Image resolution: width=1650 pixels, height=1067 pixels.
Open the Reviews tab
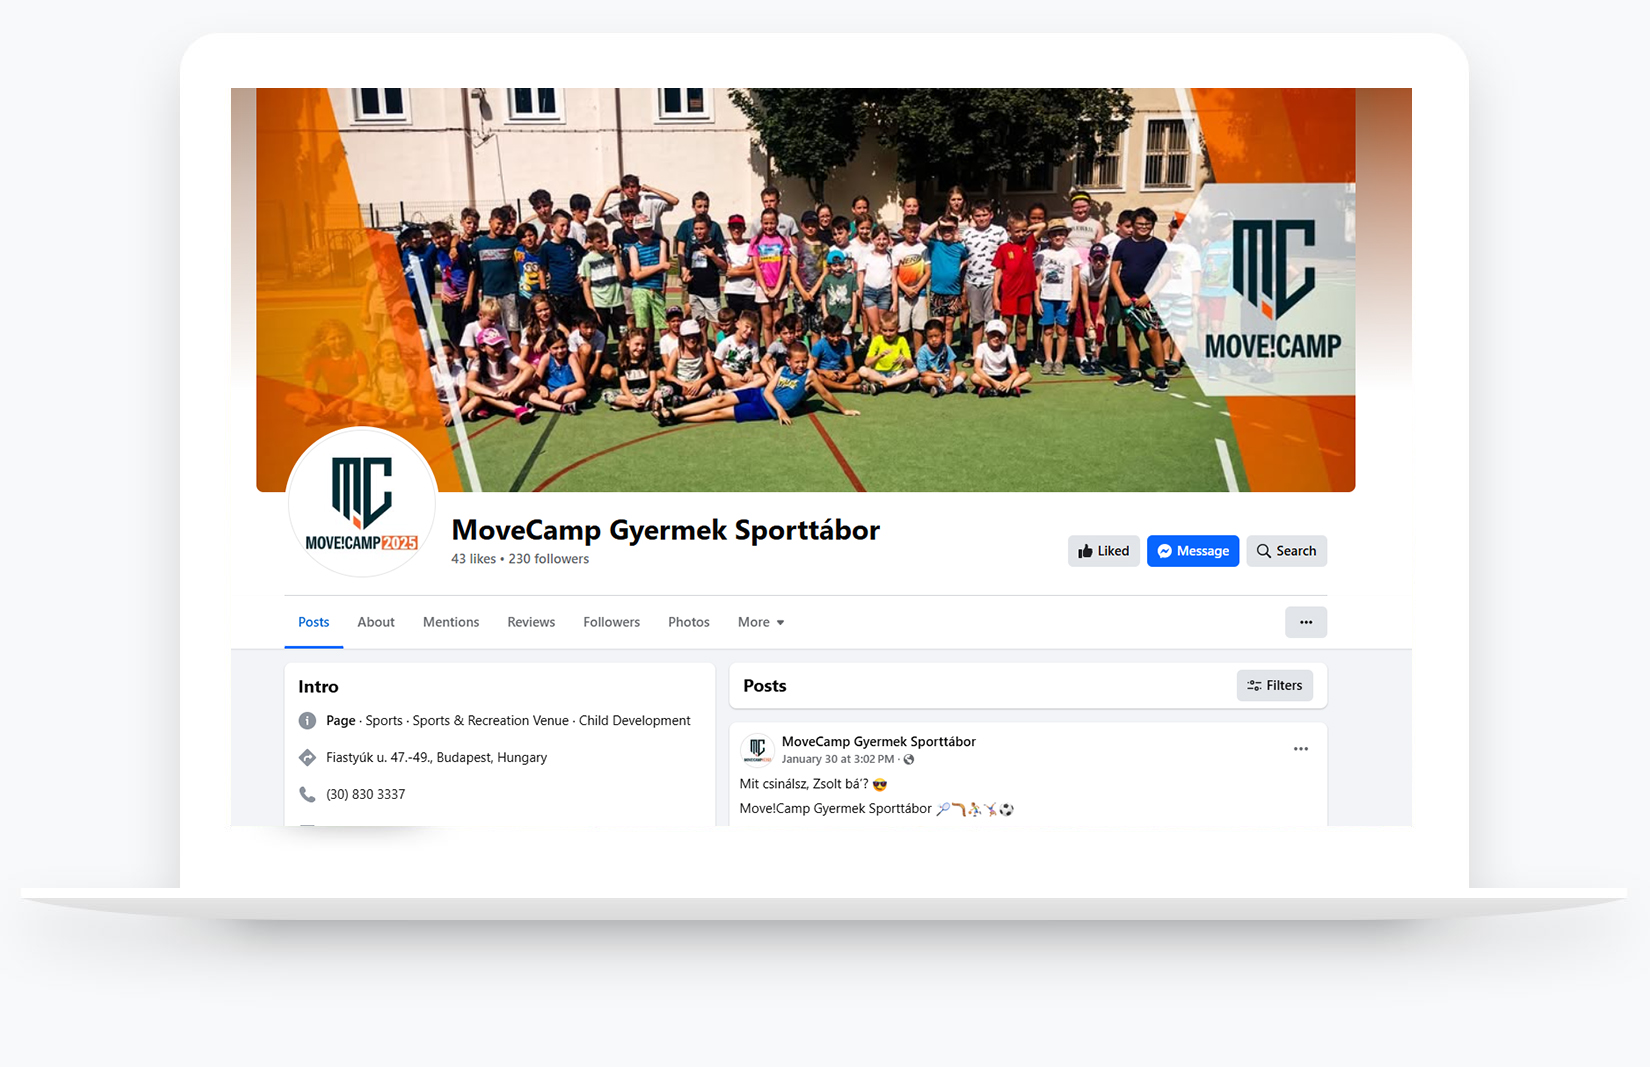(531, 622)
